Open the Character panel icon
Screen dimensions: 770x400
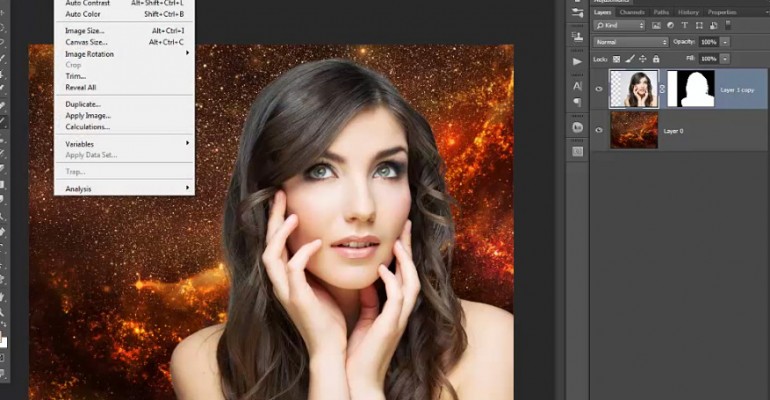click(578, 86)
